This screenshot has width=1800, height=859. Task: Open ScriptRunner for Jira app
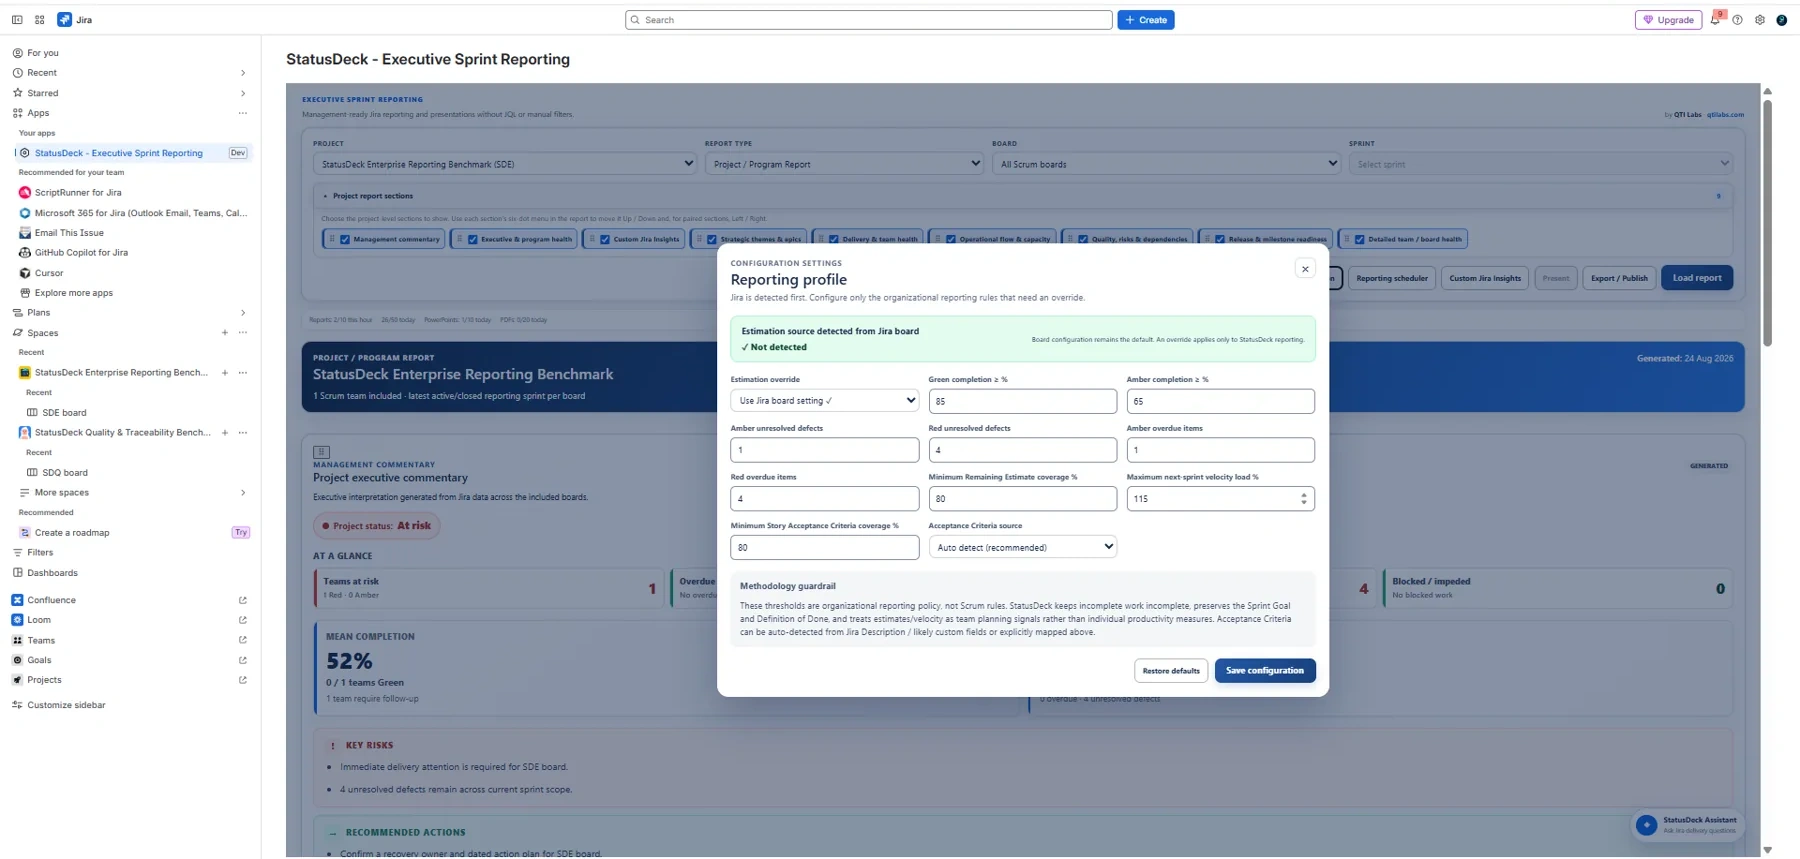tap(78, 193)
